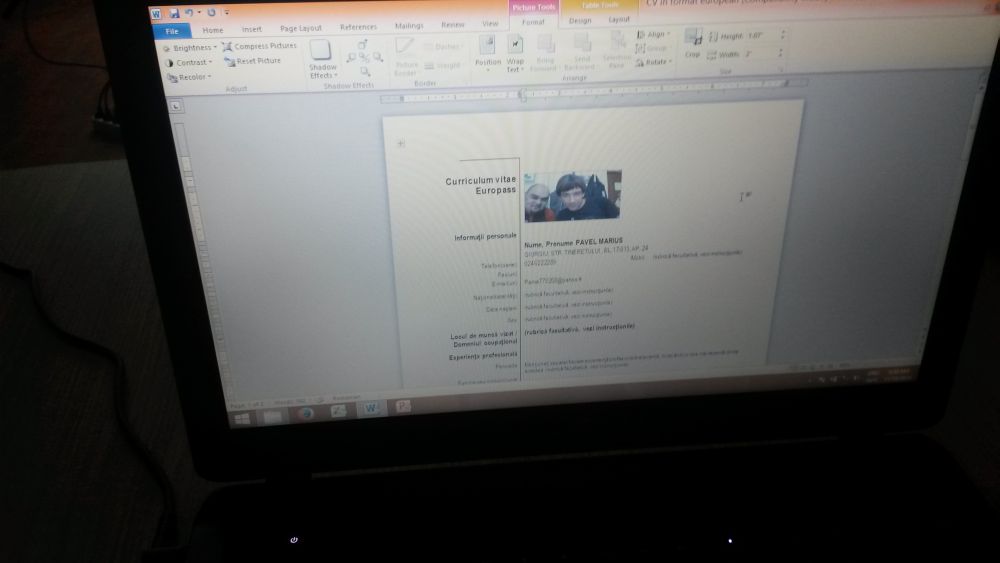Nudge shadow left
1000x563 pixels.
click(351, 58)
